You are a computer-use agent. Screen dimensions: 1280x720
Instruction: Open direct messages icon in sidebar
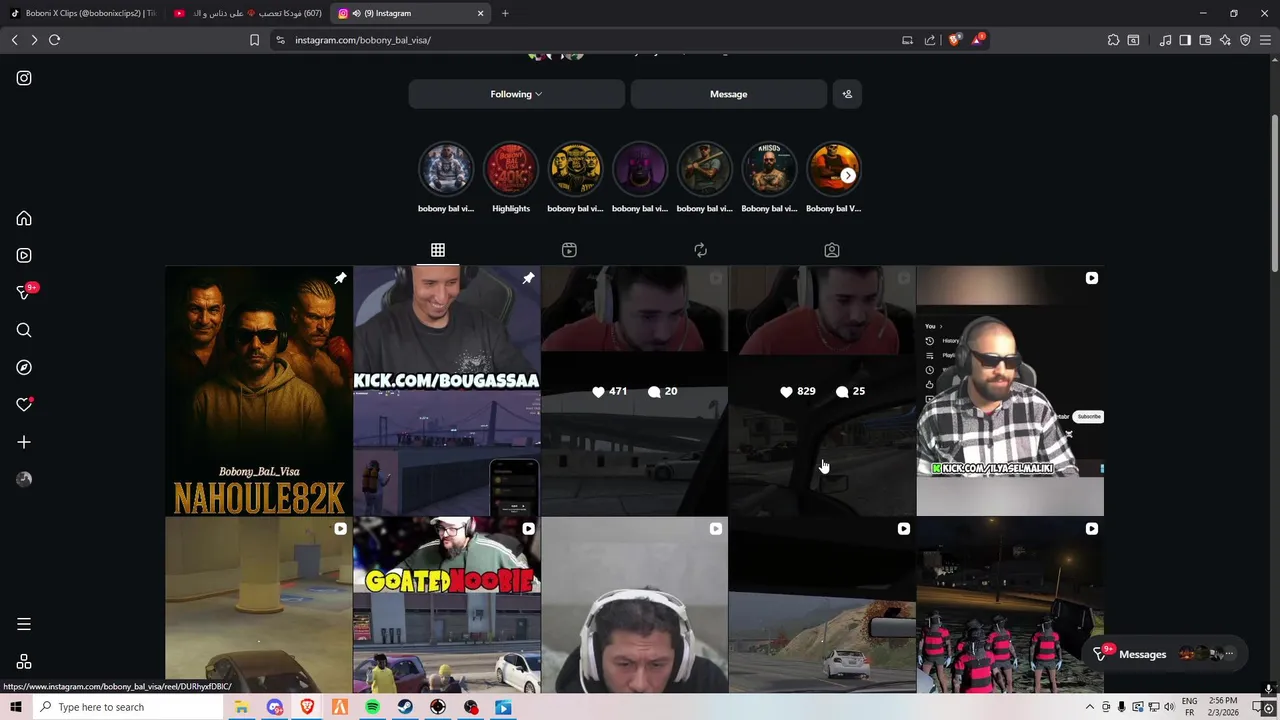[24, 292]
